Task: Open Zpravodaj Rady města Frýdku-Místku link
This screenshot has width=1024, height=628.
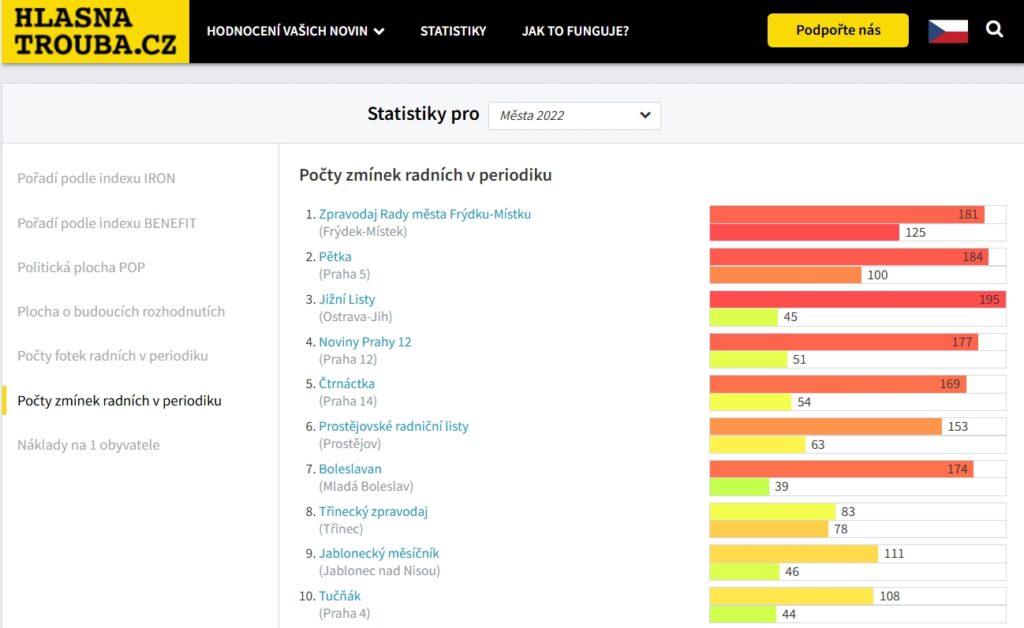Action: point(425,214)
